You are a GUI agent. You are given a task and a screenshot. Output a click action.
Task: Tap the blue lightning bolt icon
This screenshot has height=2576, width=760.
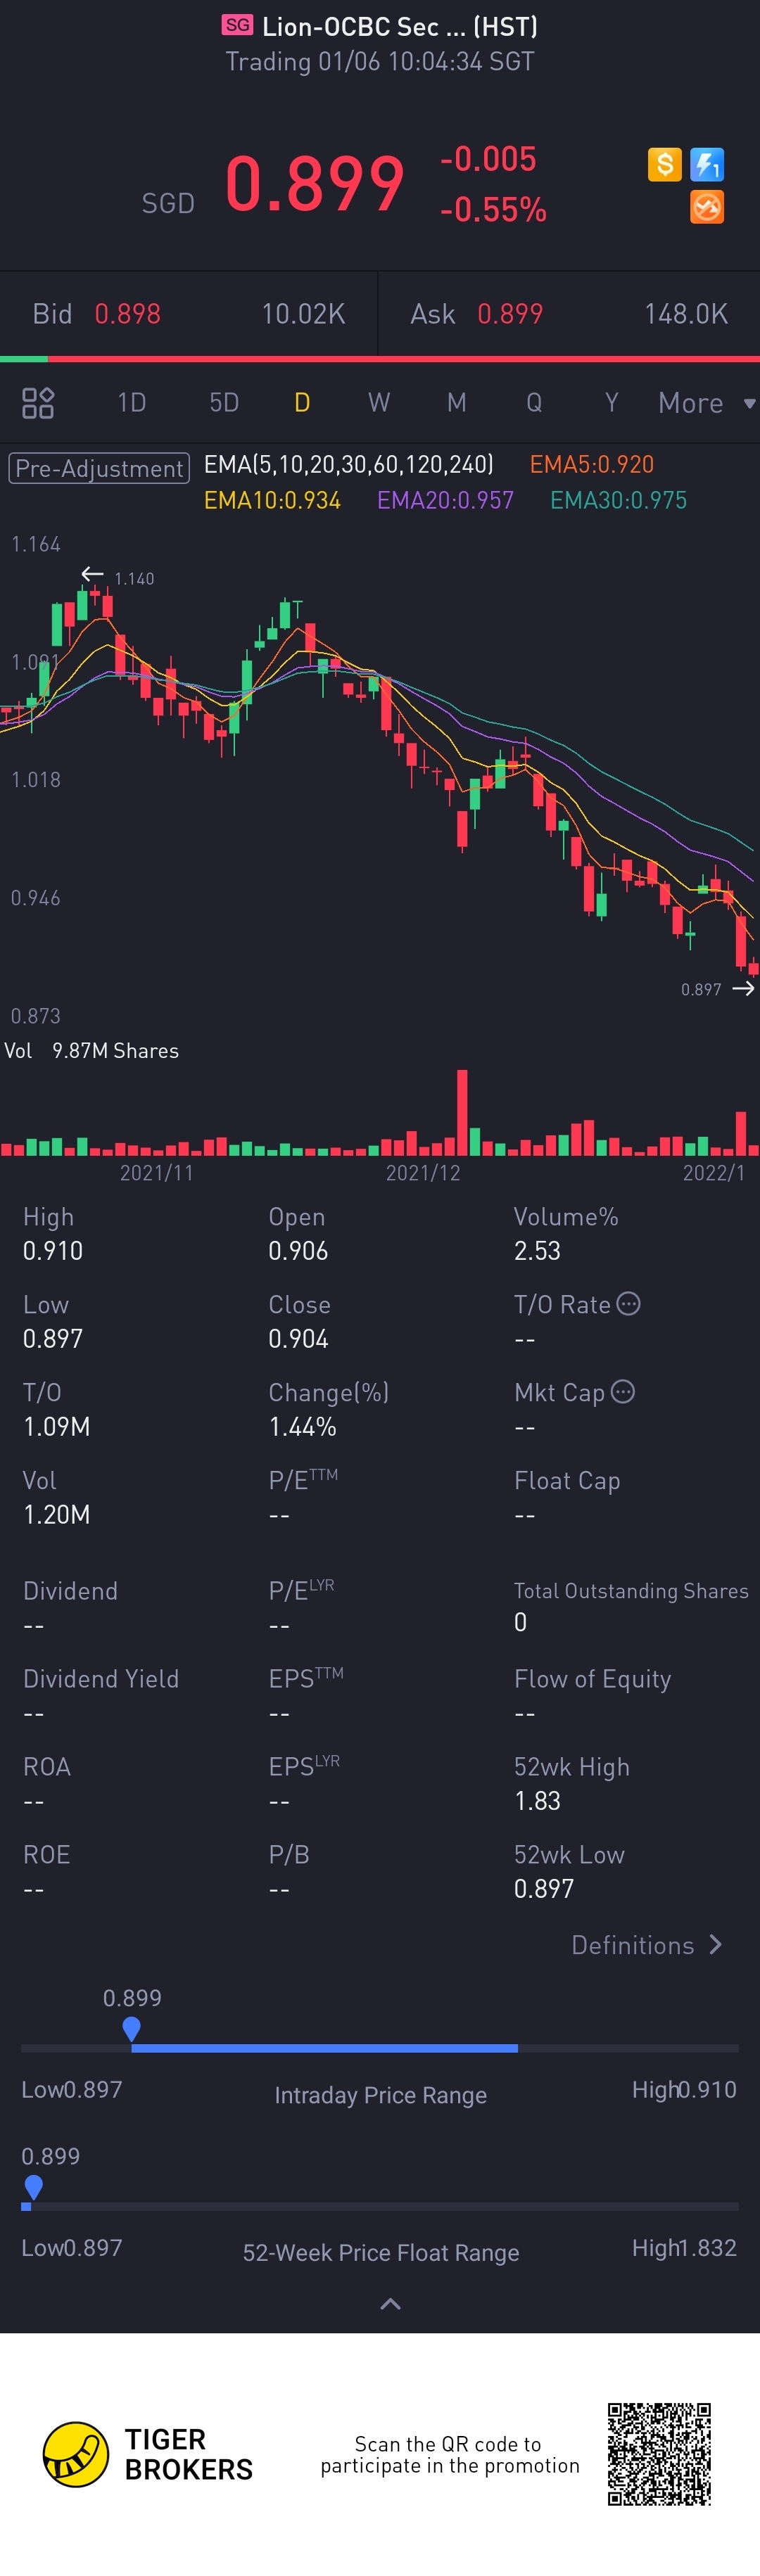[707, 164]
